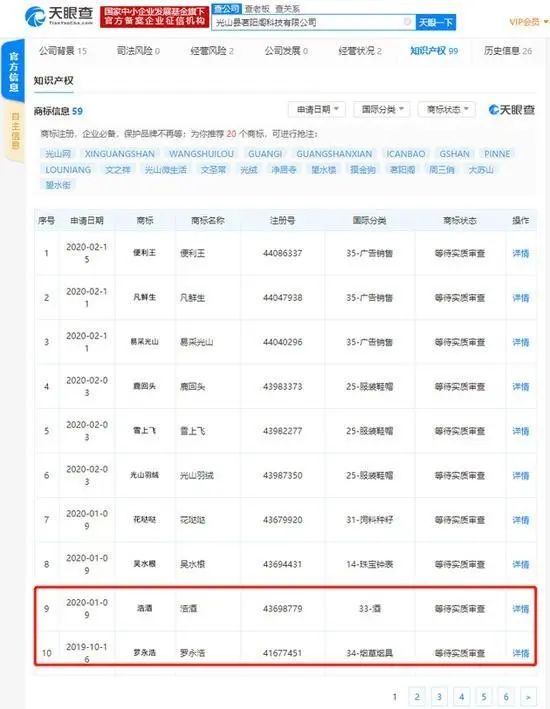Open 详情 for the 光山羽绒 trademark
The height and width of the screenshot is (709, 550).
(521, 476)
